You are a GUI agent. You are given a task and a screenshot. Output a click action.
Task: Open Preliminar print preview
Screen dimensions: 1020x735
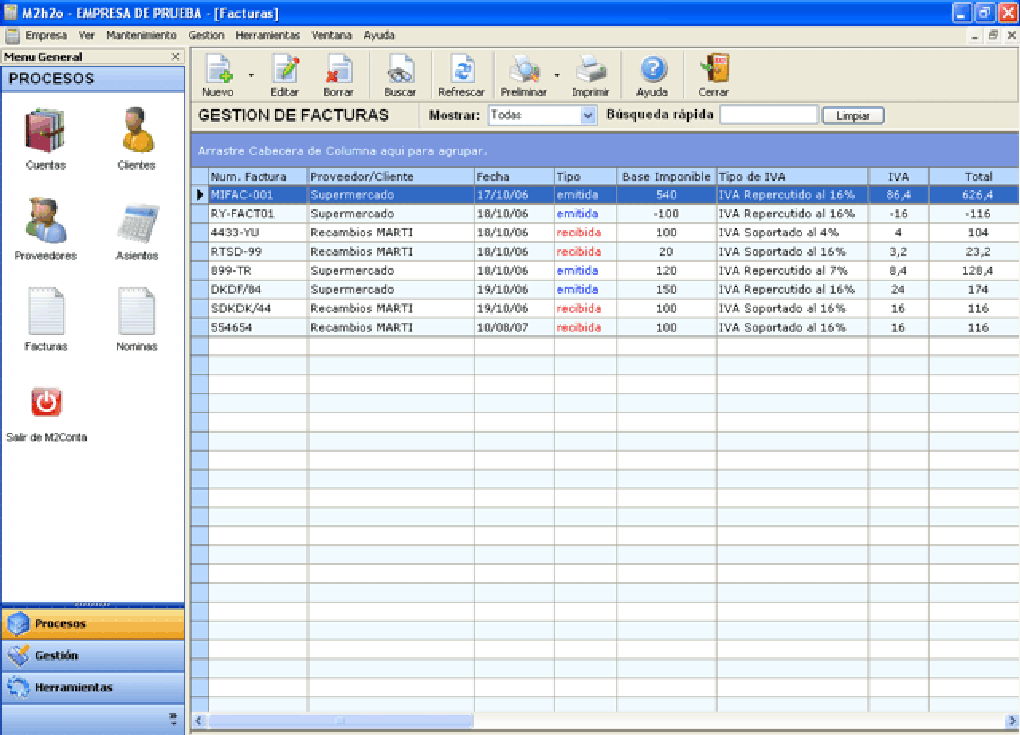click(x=524, y=75)
